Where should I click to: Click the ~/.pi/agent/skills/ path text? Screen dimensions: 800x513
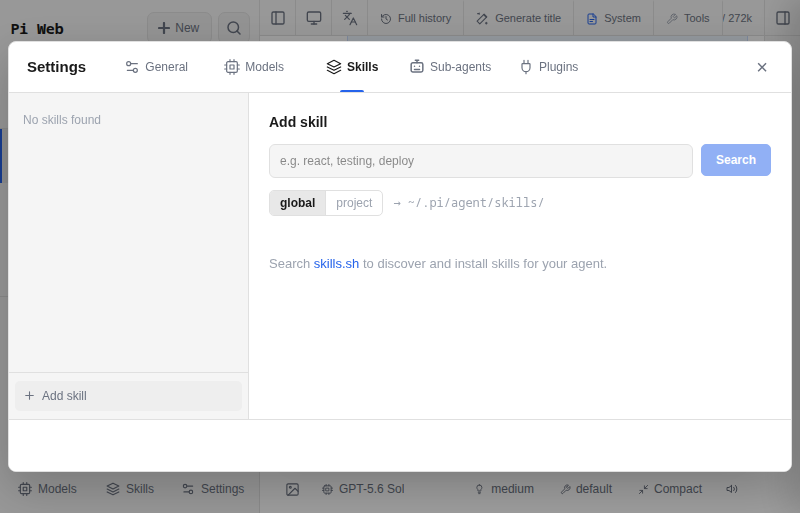point(476,203)
